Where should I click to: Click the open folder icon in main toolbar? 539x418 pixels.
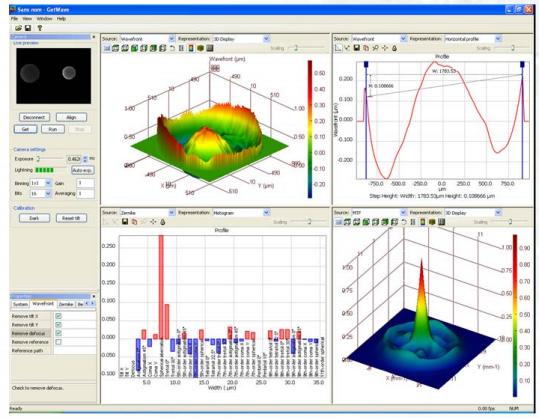point(18,28)
